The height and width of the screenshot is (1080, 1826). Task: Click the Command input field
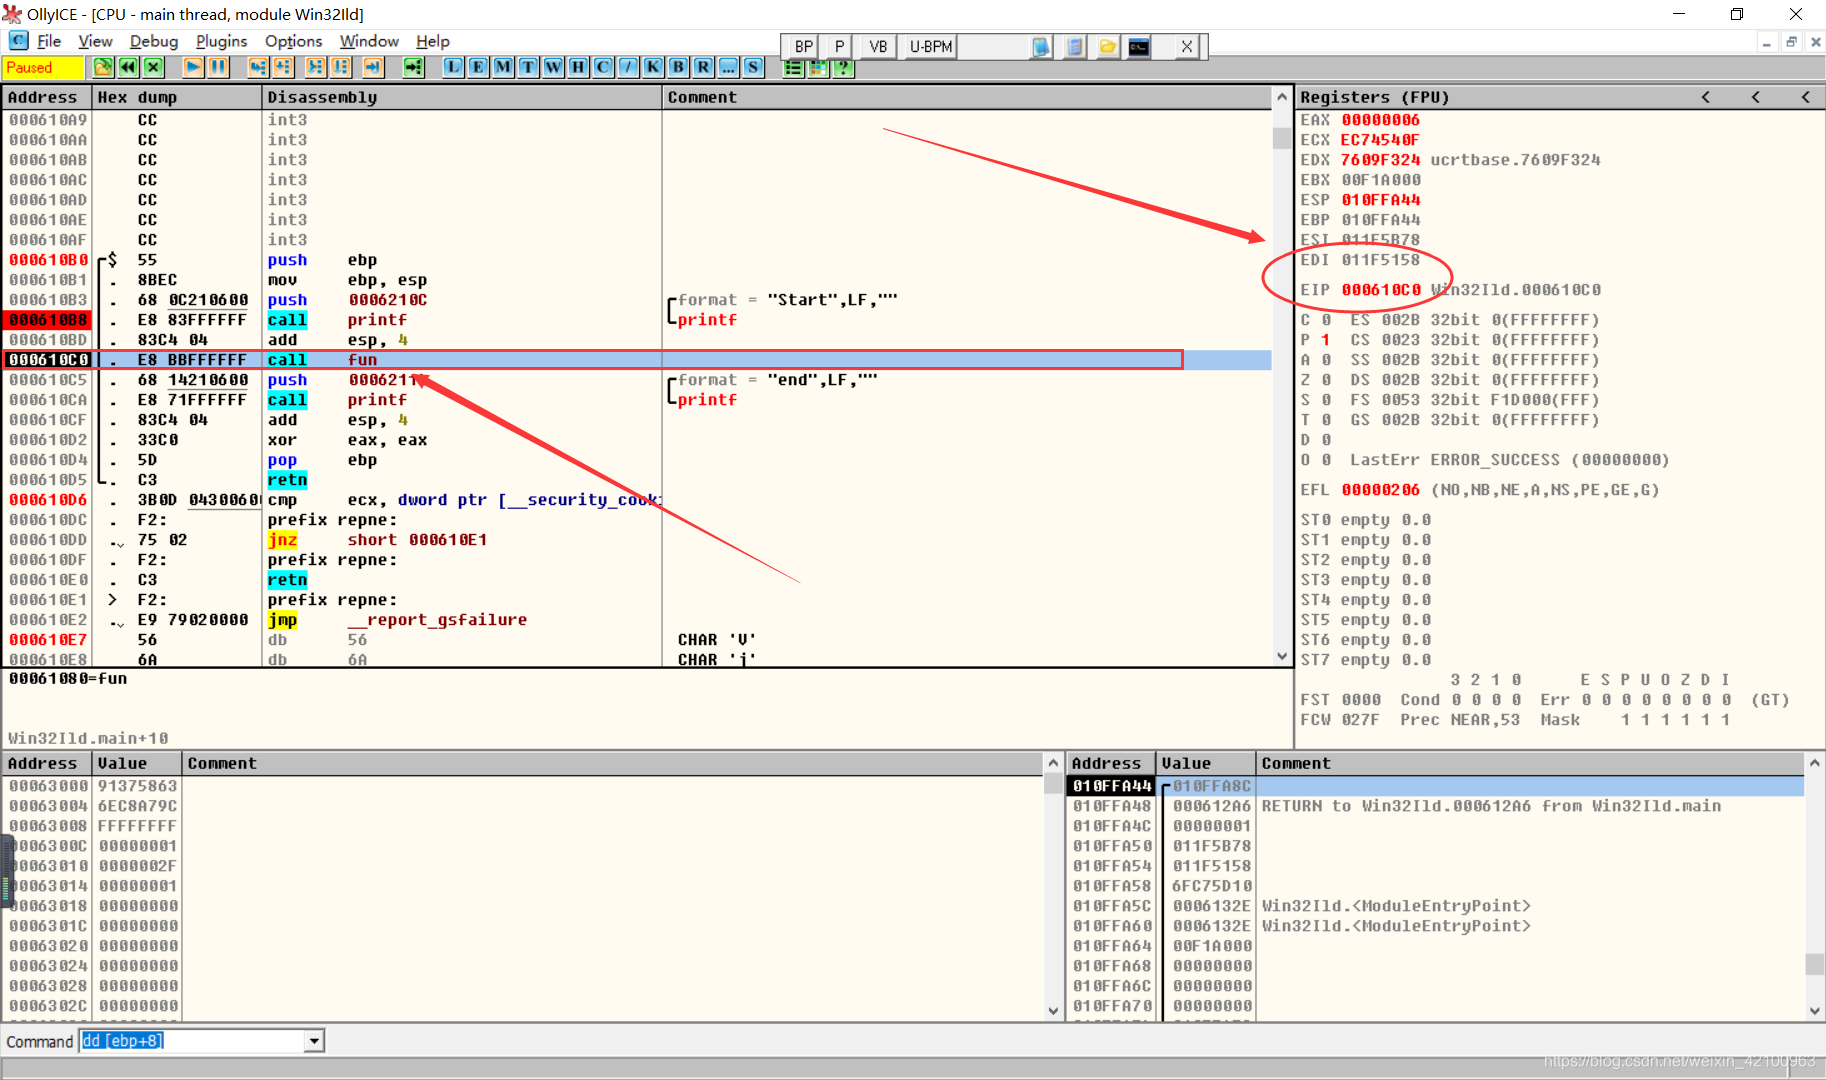(193, 1041)
